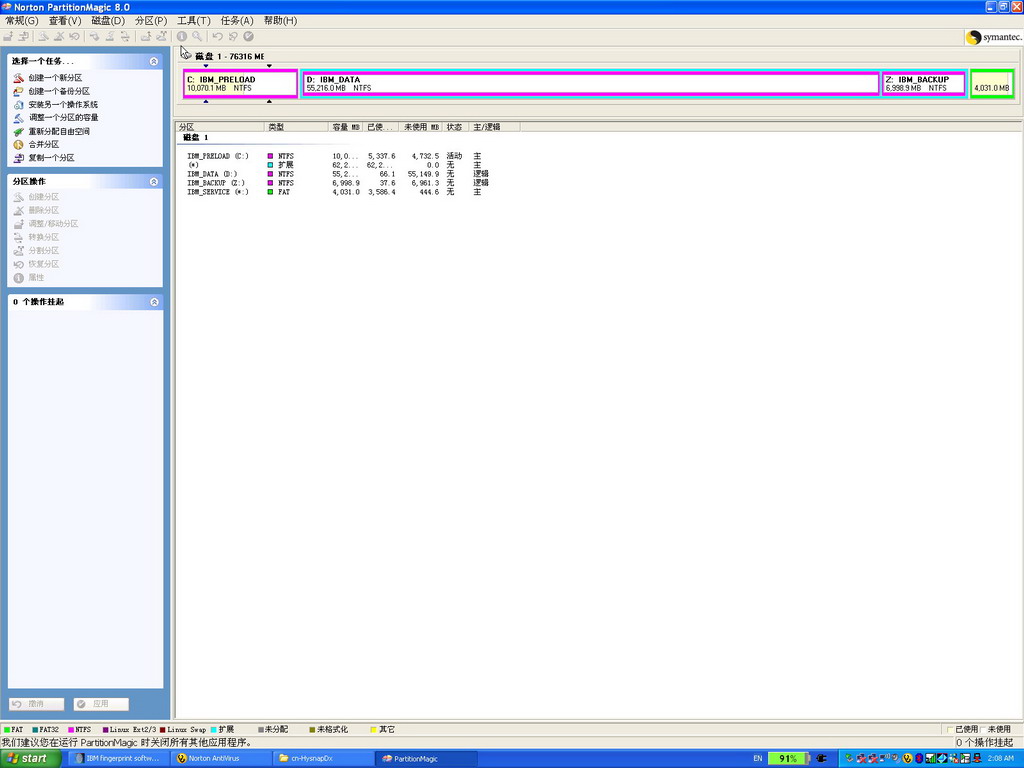This screenshot has height=768, width=1024.
Task: Click the 调整一个分区的容量 task icon
Action: (x=18, y=118)
